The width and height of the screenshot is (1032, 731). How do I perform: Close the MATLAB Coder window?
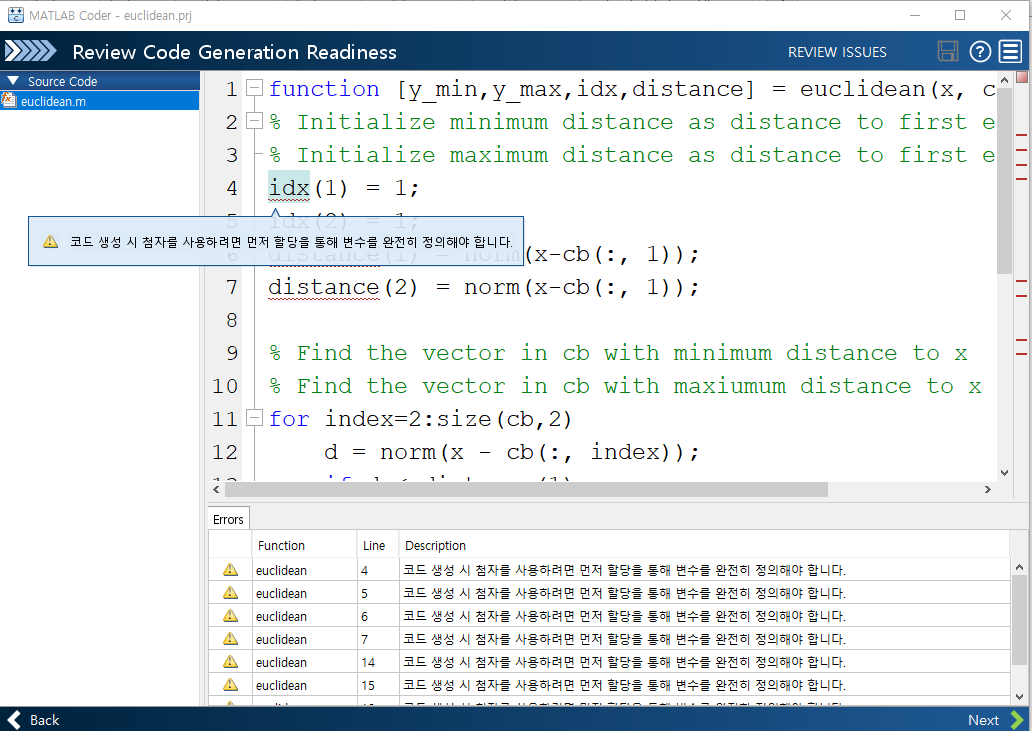1006,15
